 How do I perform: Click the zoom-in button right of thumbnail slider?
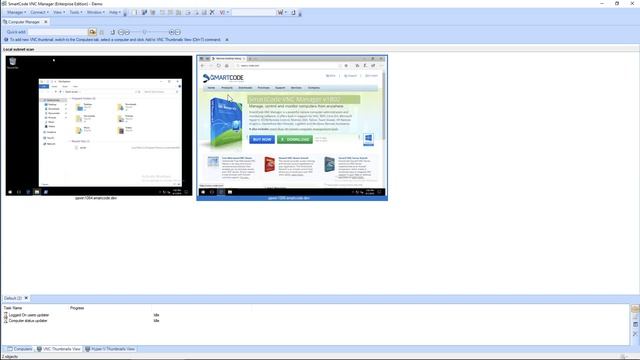point(171,32)
